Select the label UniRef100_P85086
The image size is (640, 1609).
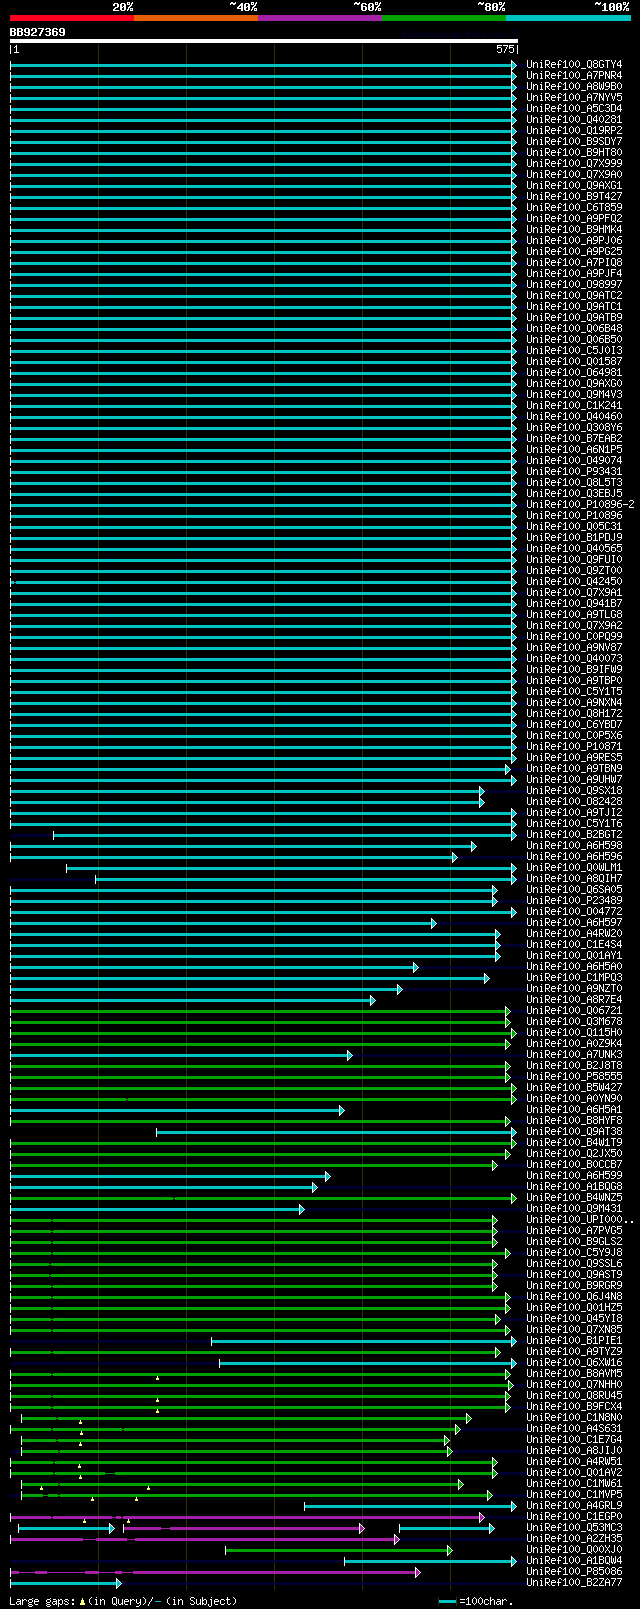click(x=574, y=1572)
